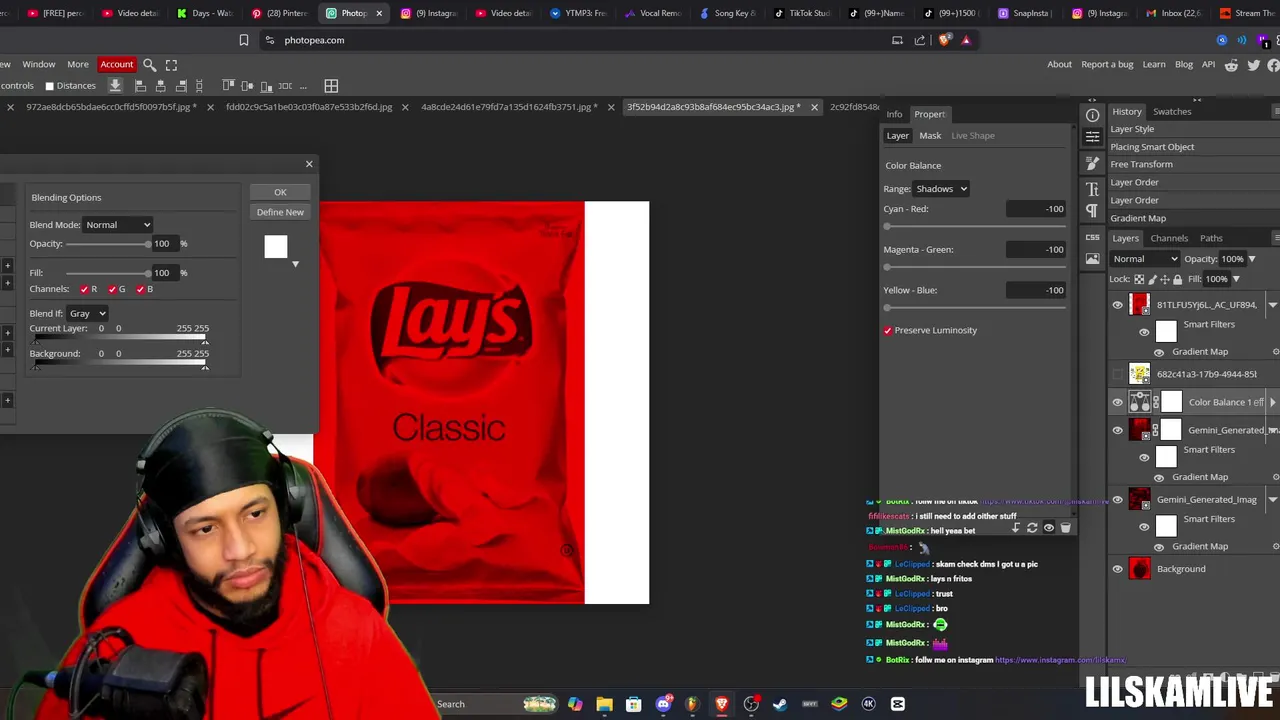Toggle the B channel checkbox

pyautogui.click(x=140, y=289)
